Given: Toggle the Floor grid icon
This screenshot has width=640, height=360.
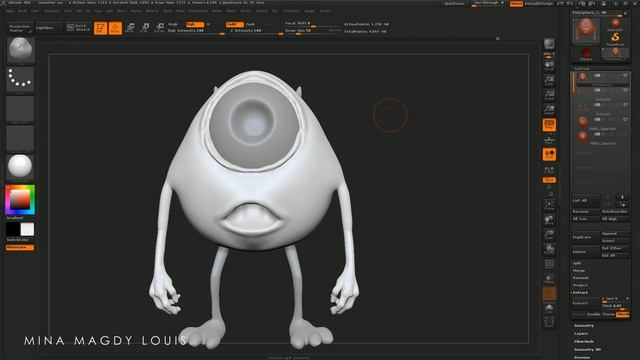Looking at the screenshot, I should [x=549, y=140].
